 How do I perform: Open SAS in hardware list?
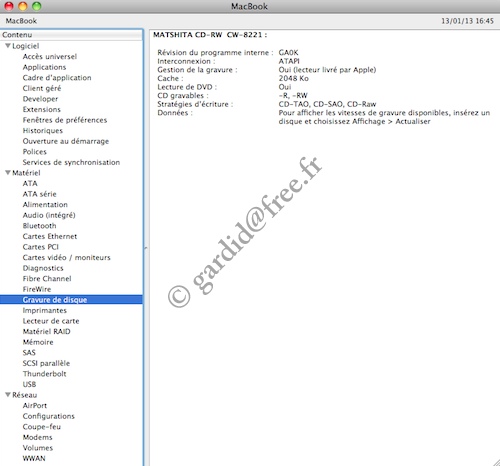pos(29,353)
